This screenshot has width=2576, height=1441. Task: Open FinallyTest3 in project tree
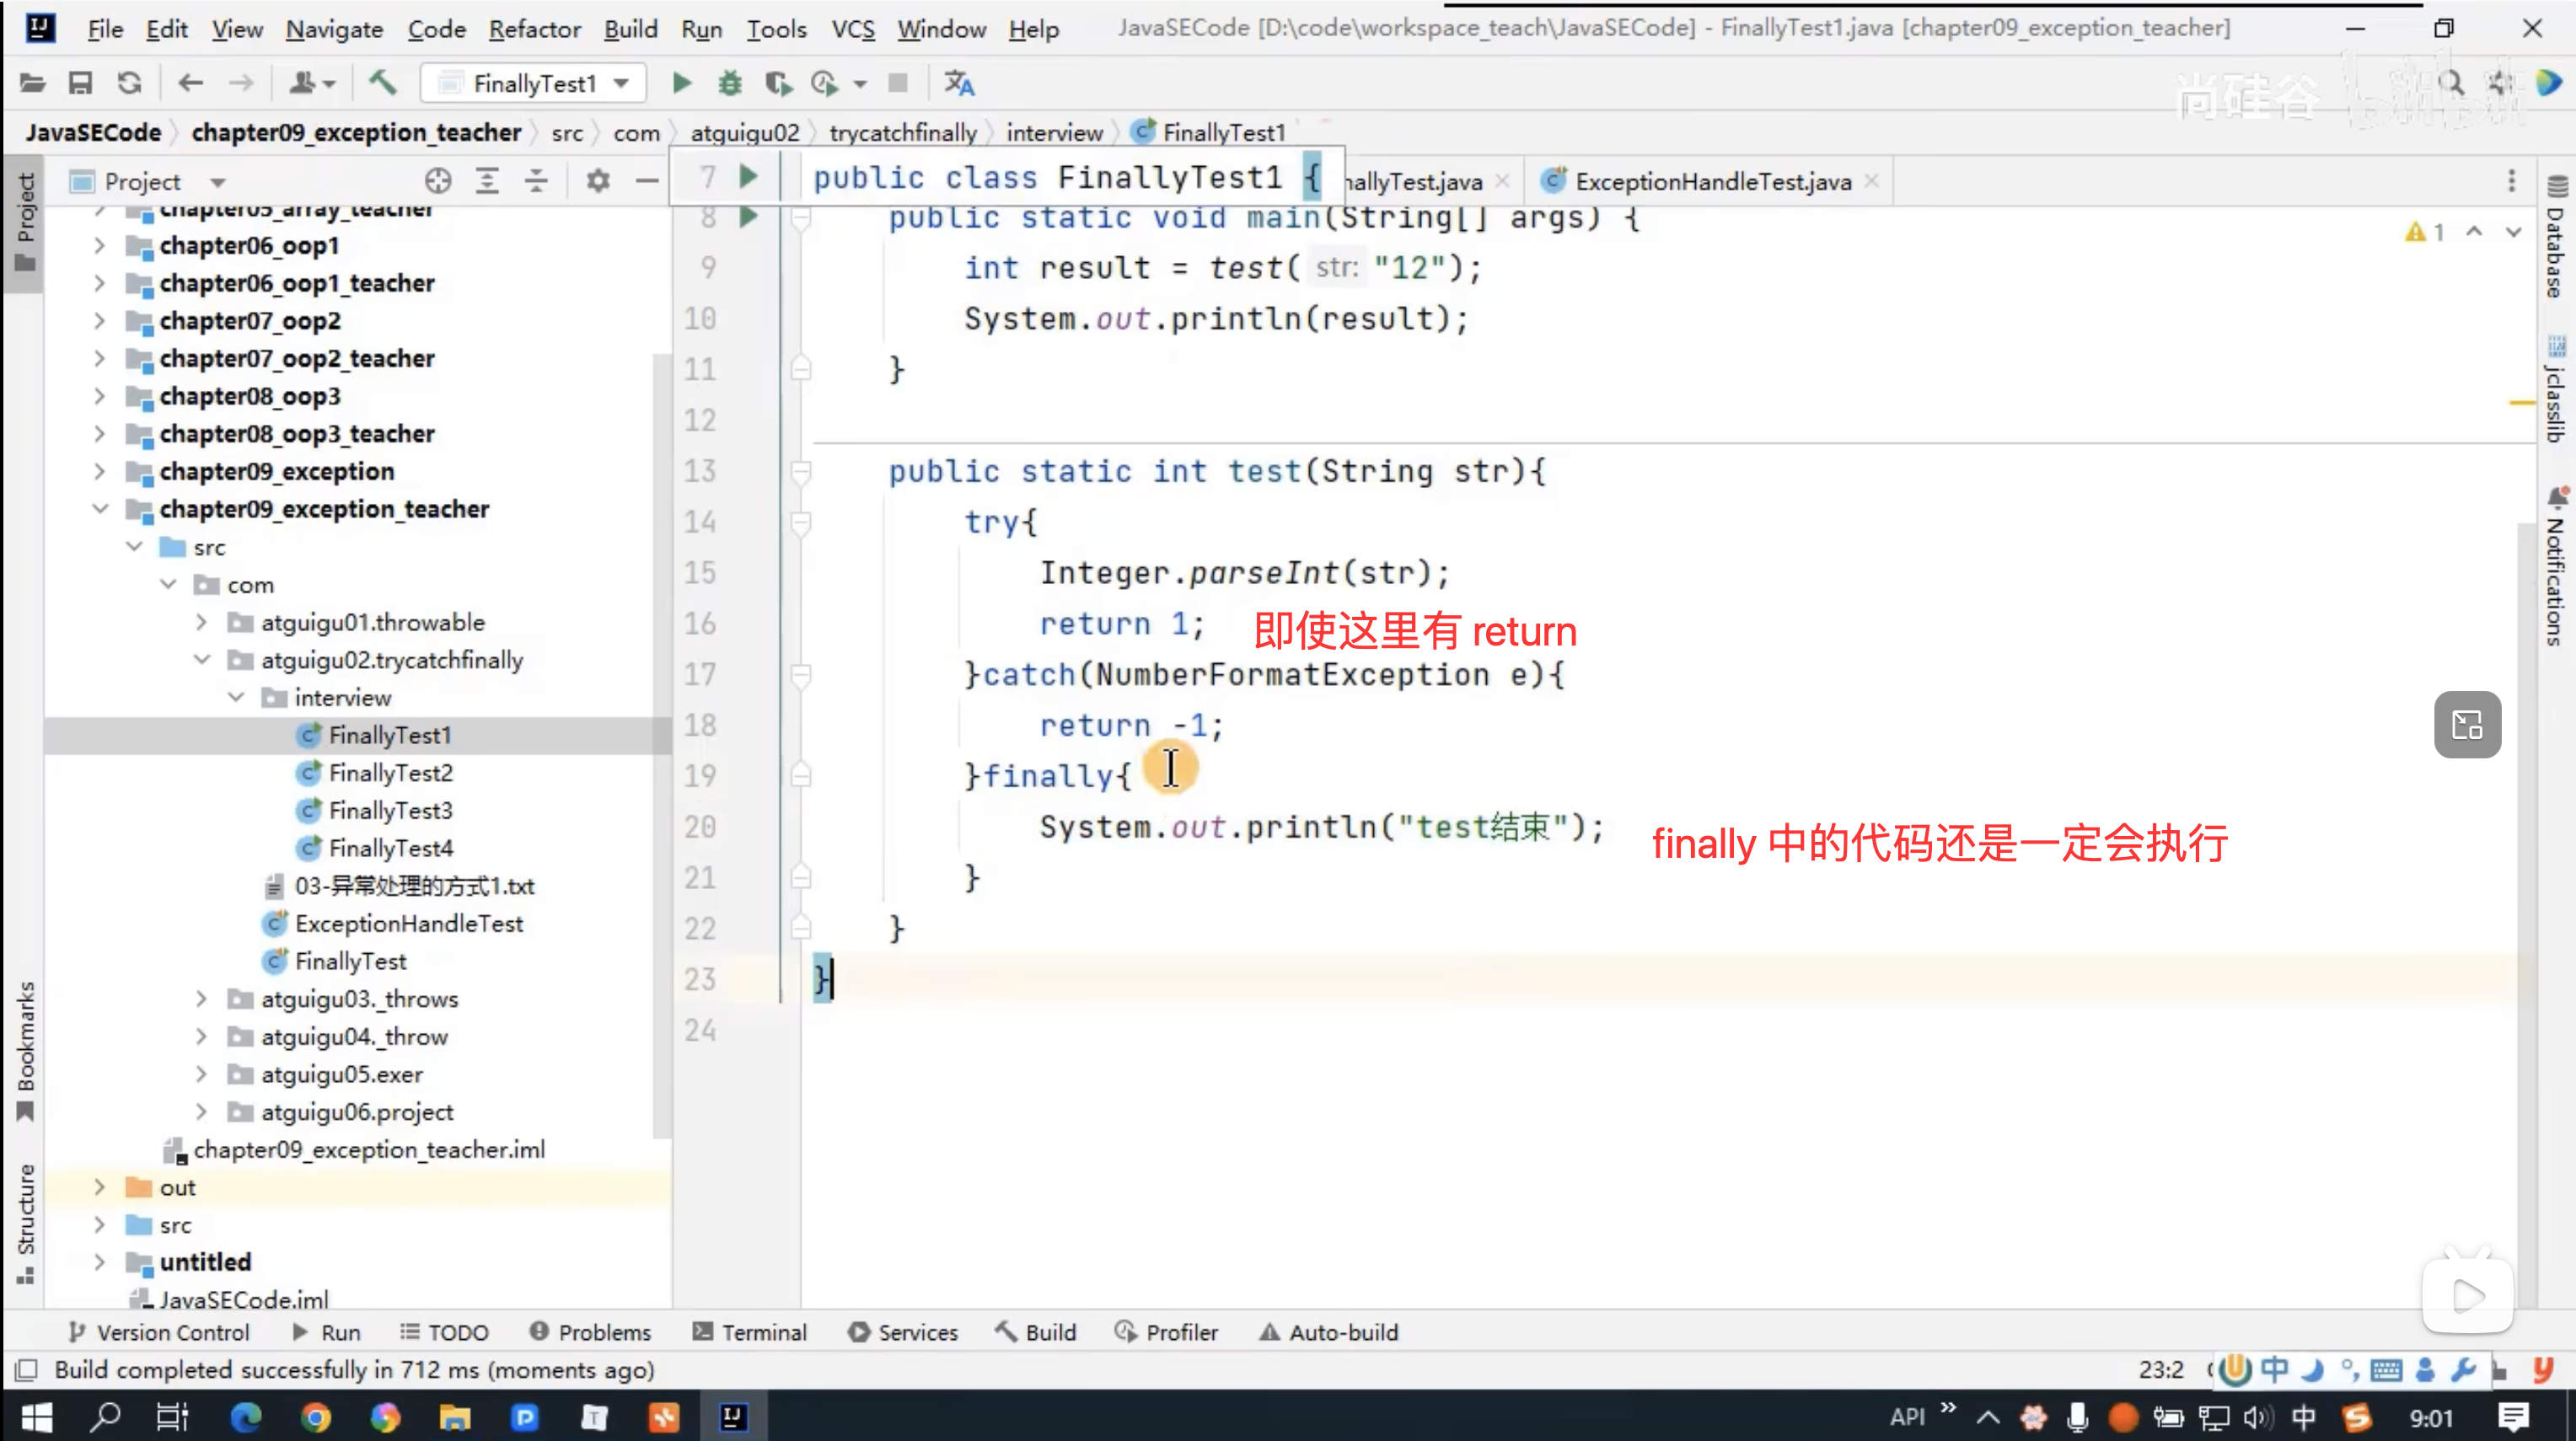pos(390,810)
